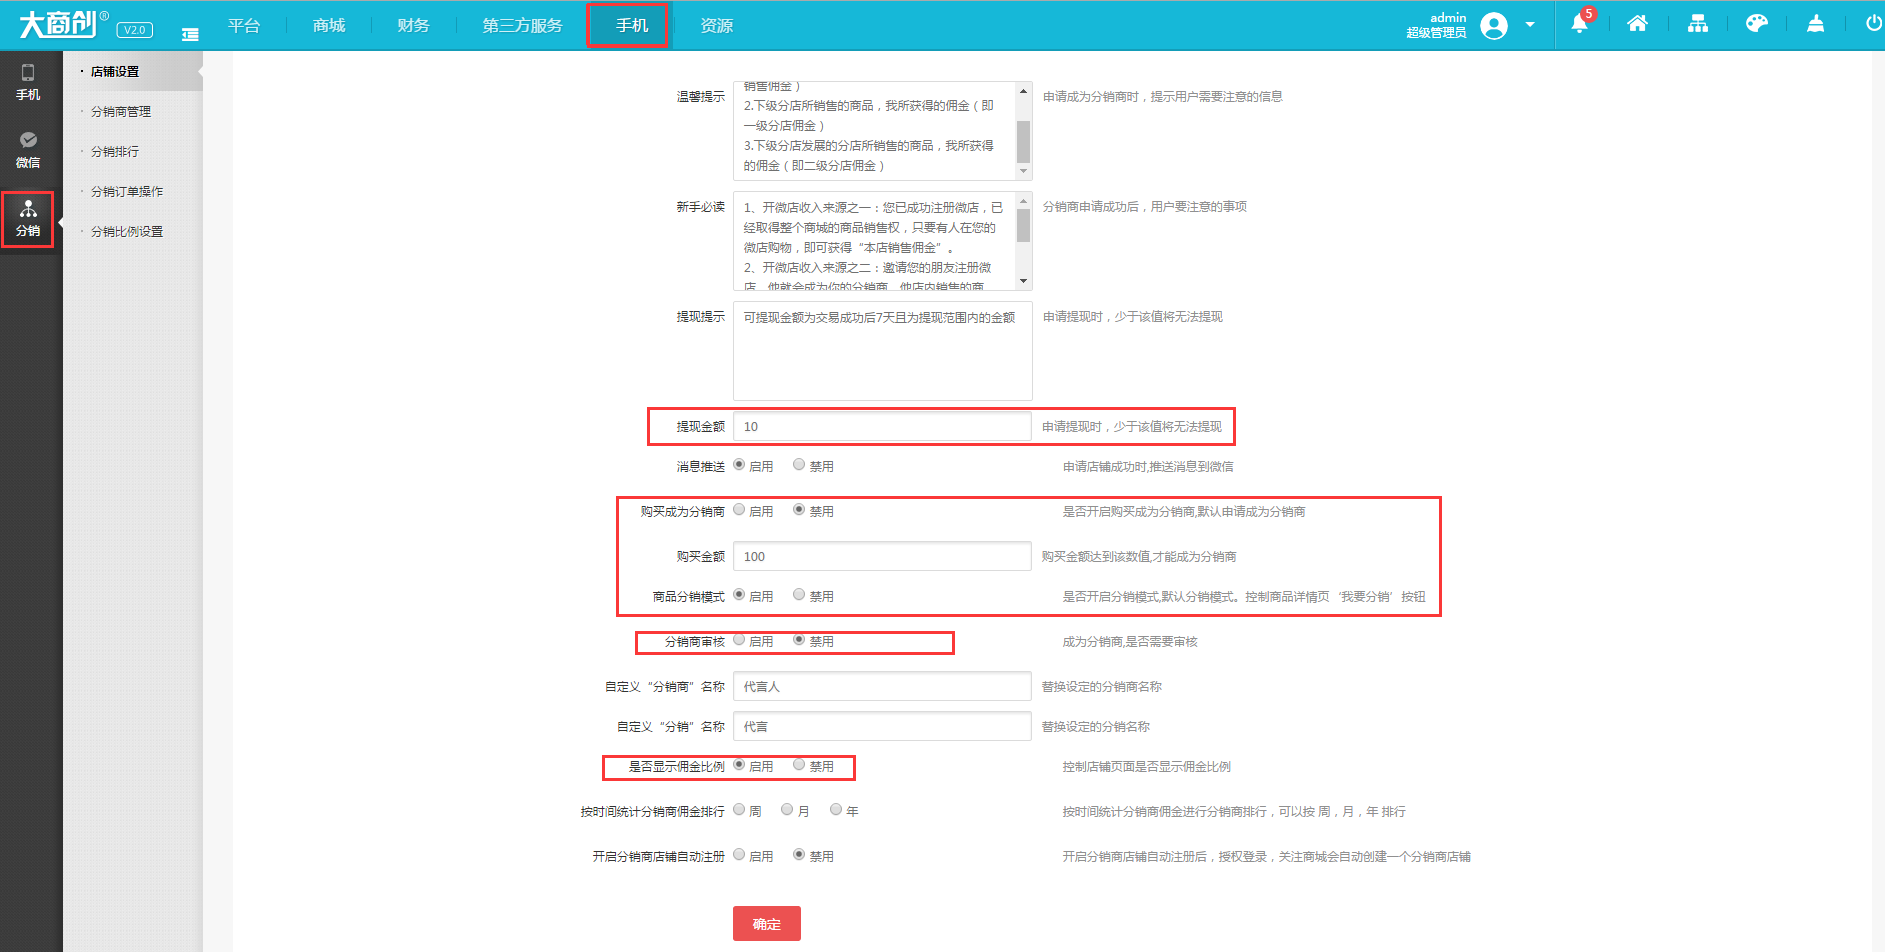Enable 商品分销模式 radio option

pos(739,594)
